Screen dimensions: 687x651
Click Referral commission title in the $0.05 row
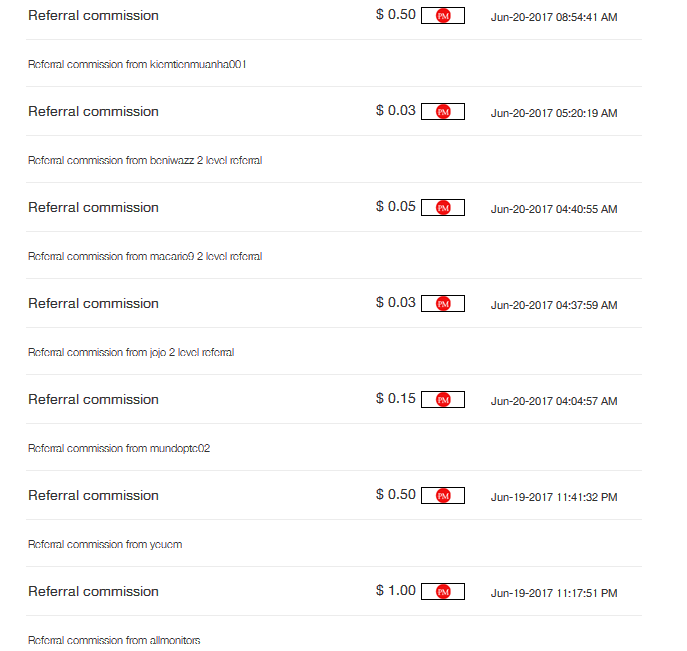pos(93,208)
